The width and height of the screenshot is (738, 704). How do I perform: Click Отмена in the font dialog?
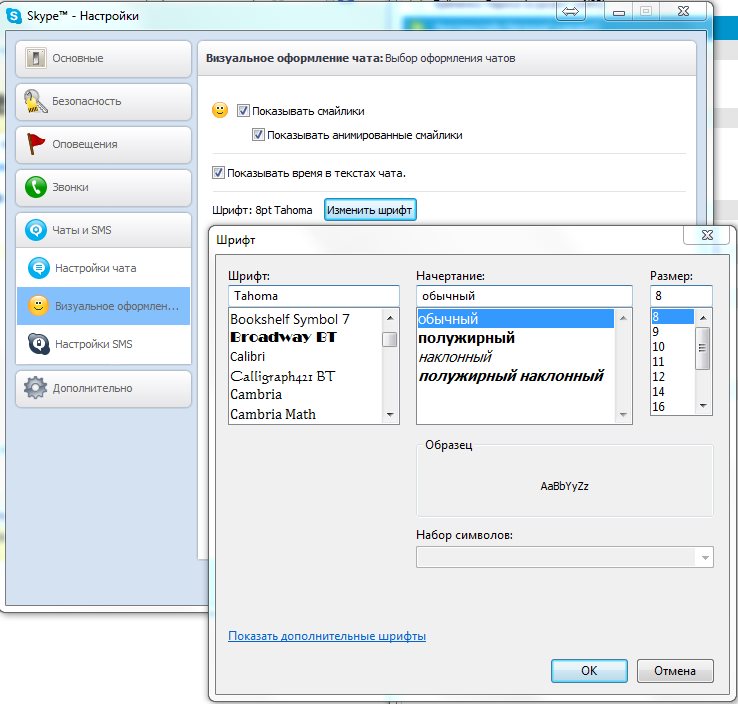675,671
